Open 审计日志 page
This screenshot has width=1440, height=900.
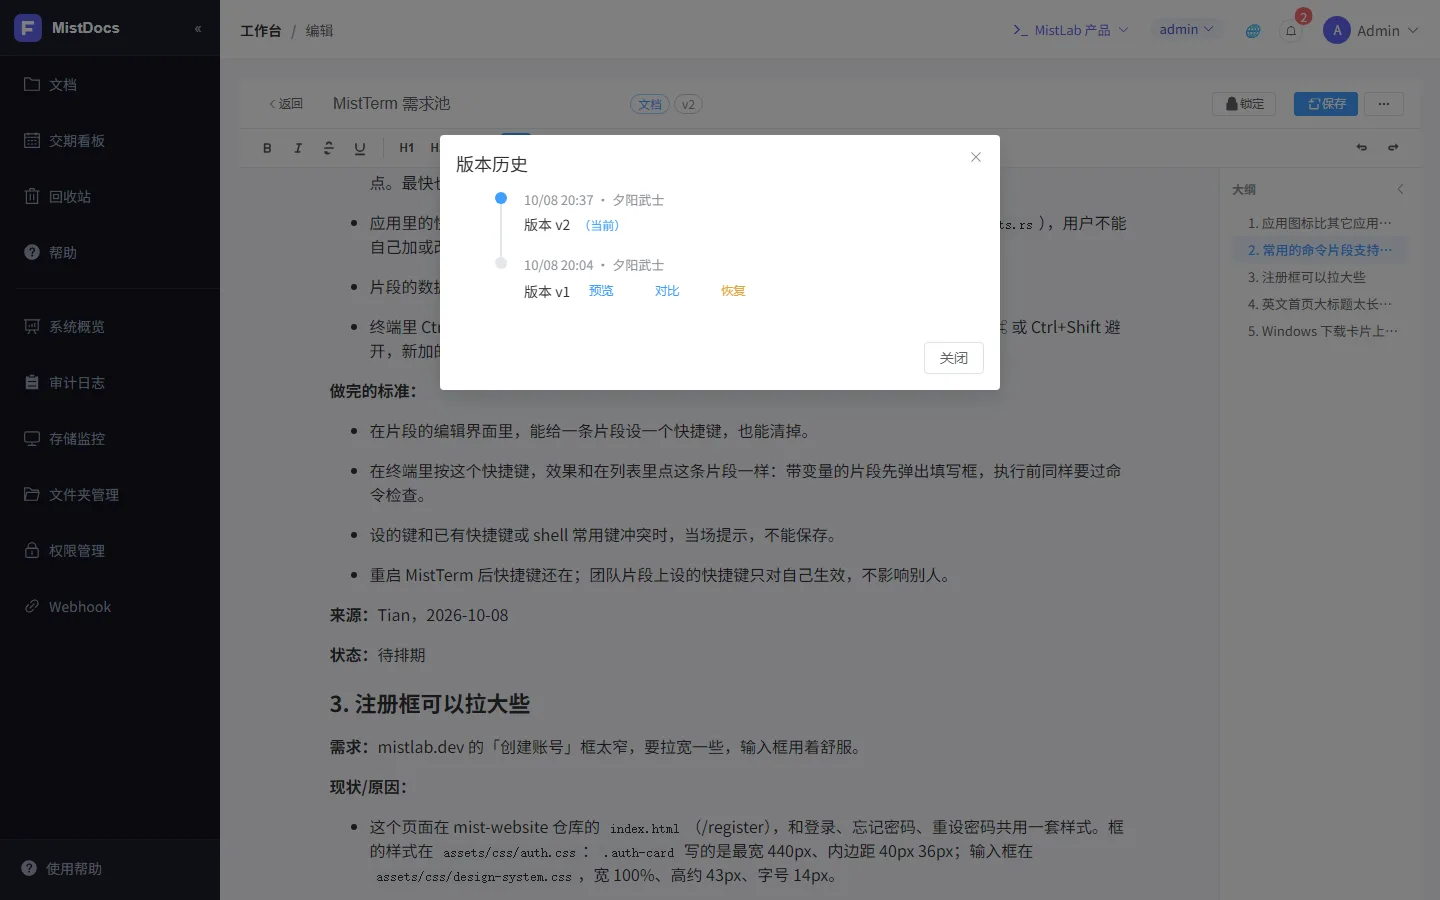click(x=110, y=383)
